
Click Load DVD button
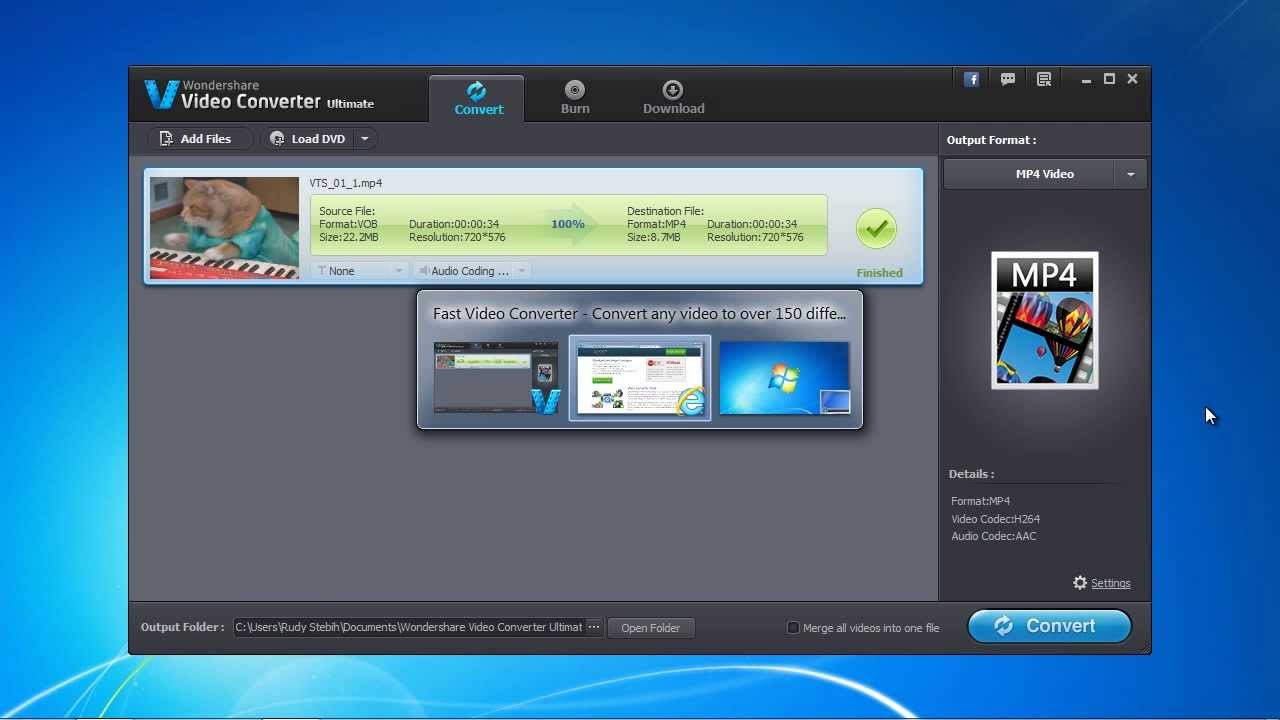[308, 139]
